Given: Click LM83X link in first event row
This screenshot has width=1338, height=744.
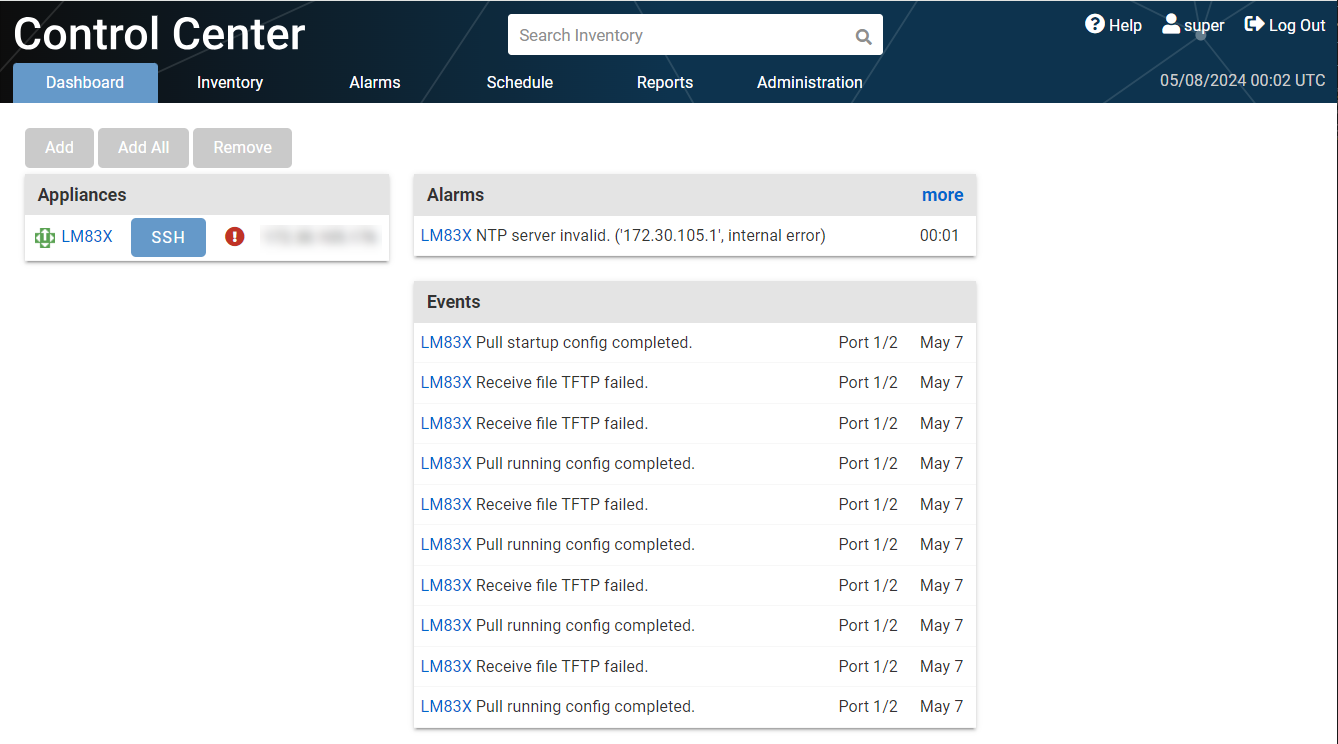Looking at the screenshot, I should [x=446, y=342].
